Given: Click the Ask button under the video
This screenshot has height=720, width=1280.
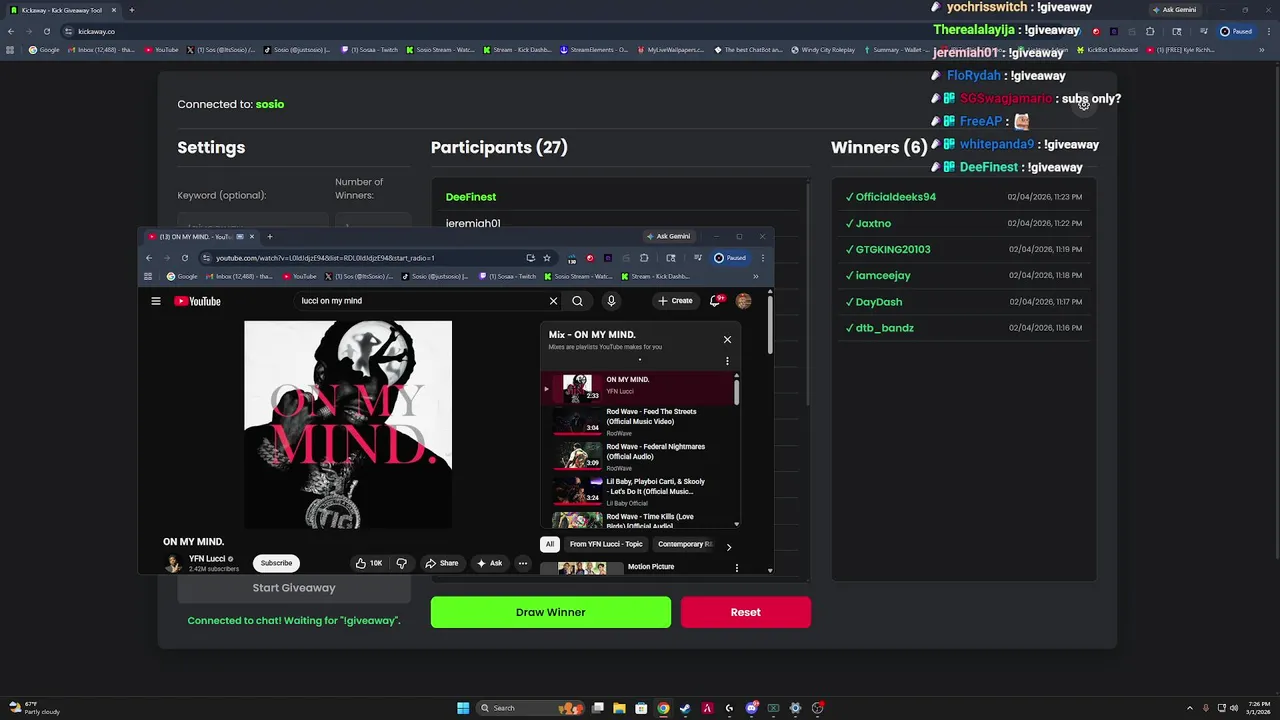Looking at the screenshot, I should coord(489,563).
